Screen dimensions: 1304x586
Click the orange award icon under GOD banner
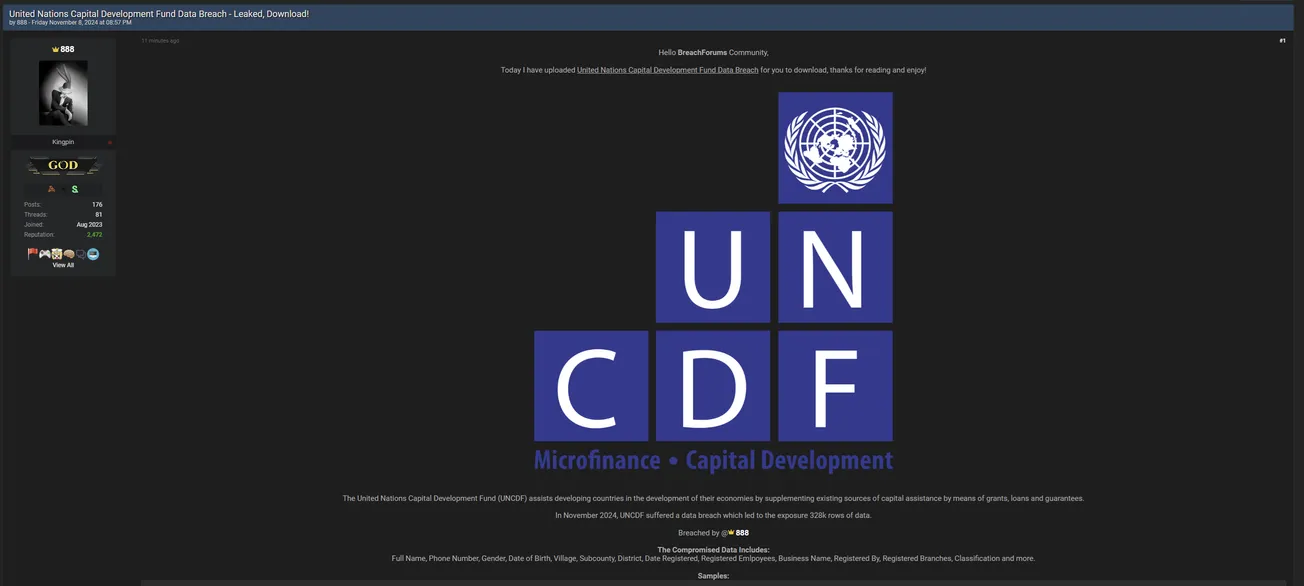[x=51, y=189]
